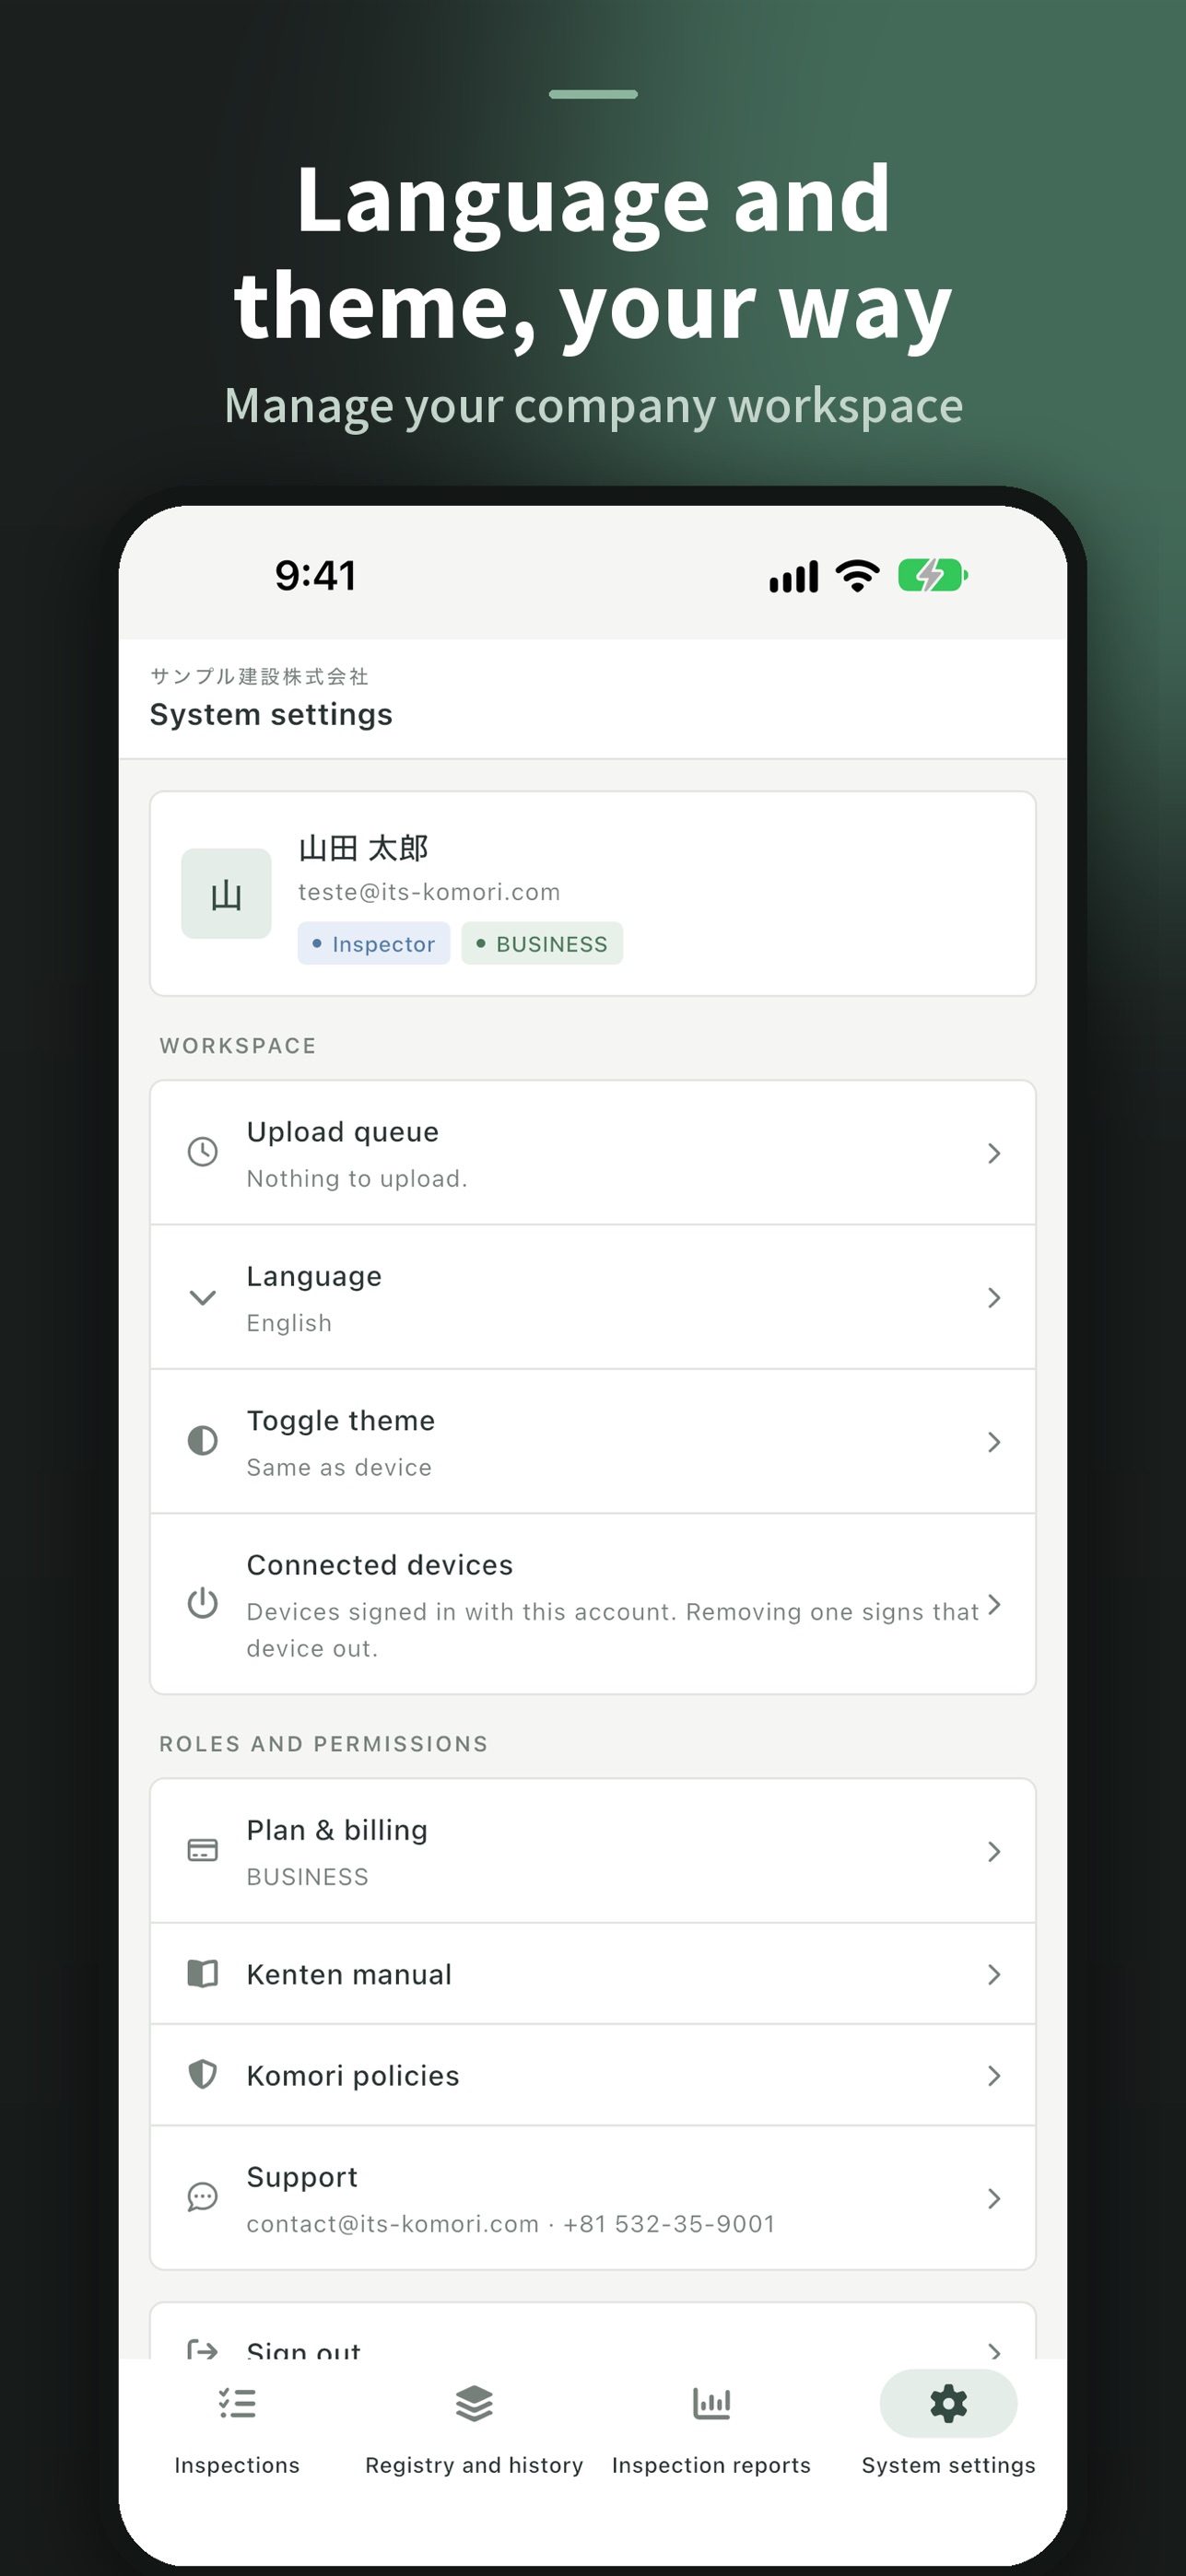
Task: Tap the battery charging indicator in status bar
Action: click(x=933, y=575)
